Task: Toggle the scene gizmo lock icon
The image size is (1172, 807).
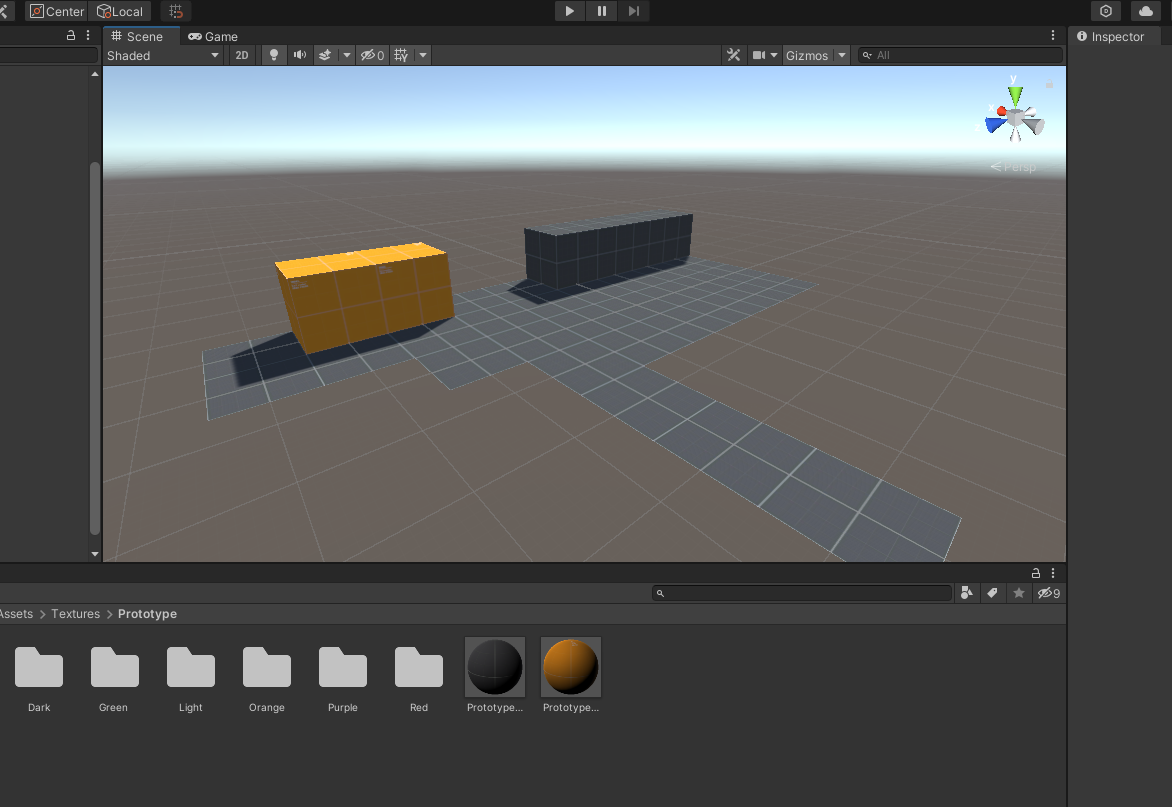Action: 1049,84
